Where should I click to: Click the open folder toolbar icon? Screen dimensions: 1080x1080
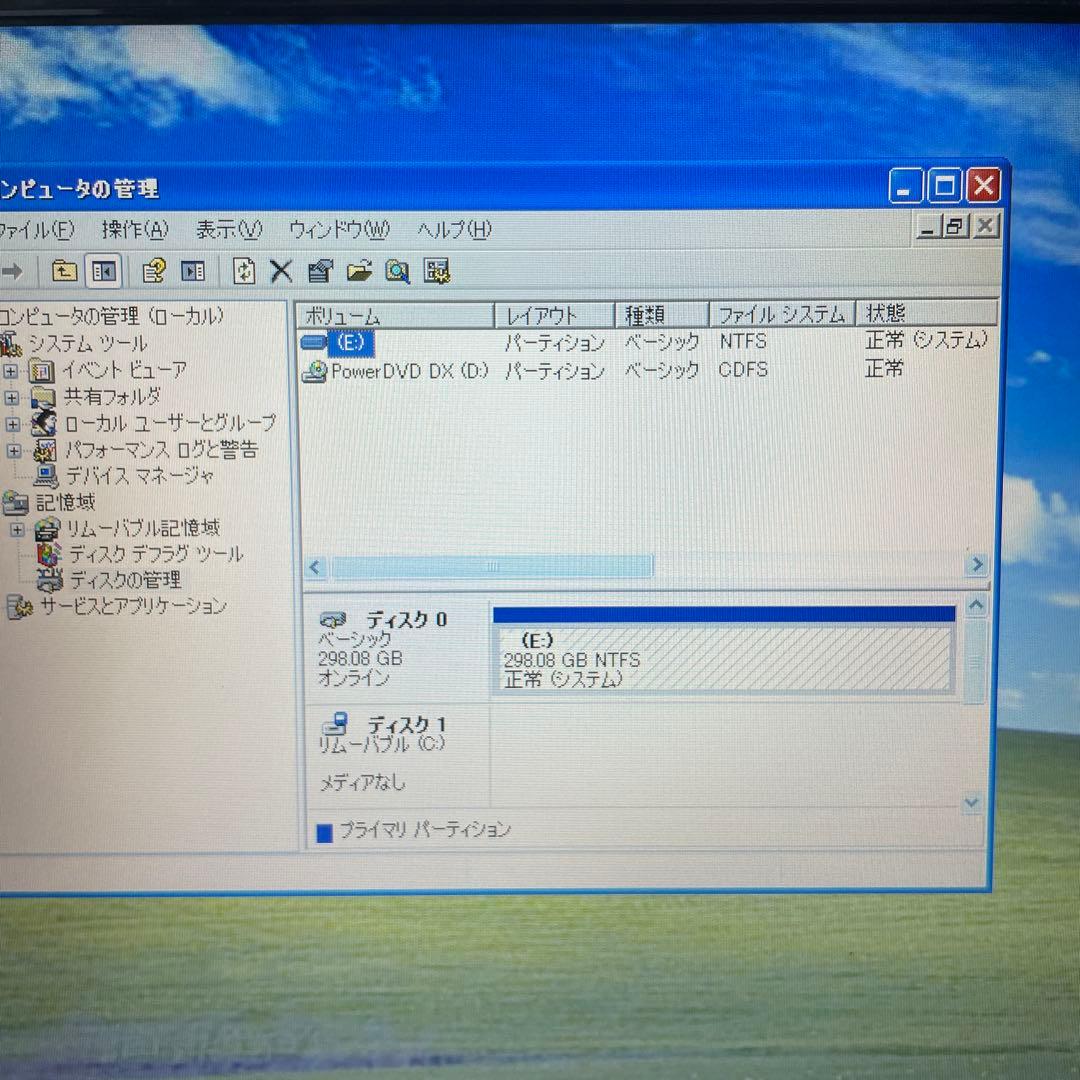coord(360,271)
